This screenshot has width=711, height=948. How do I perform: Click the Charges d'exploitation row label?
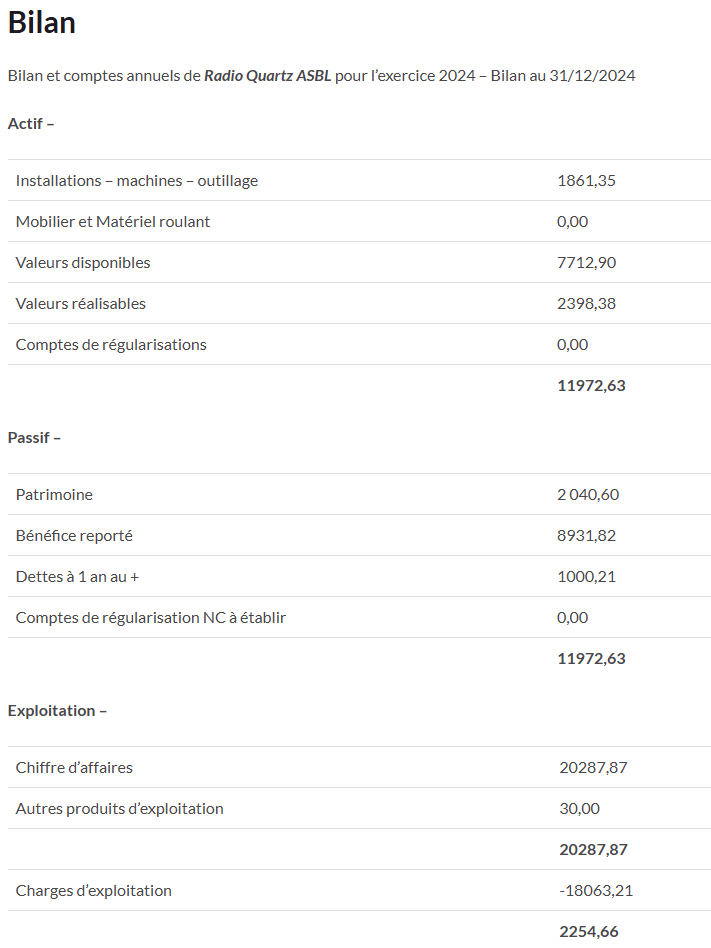(94, 891)
